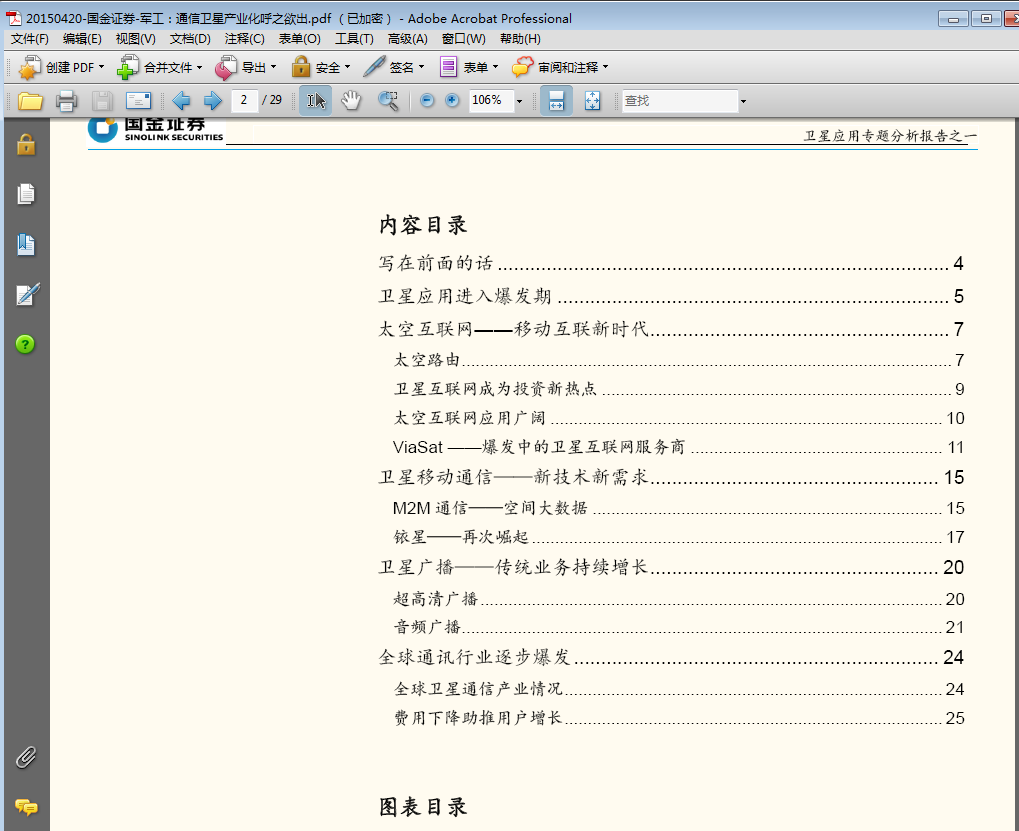Click the 超高清广播 contents entry
The width and height of the screenshot is (1019, 831).
[678, 598]
